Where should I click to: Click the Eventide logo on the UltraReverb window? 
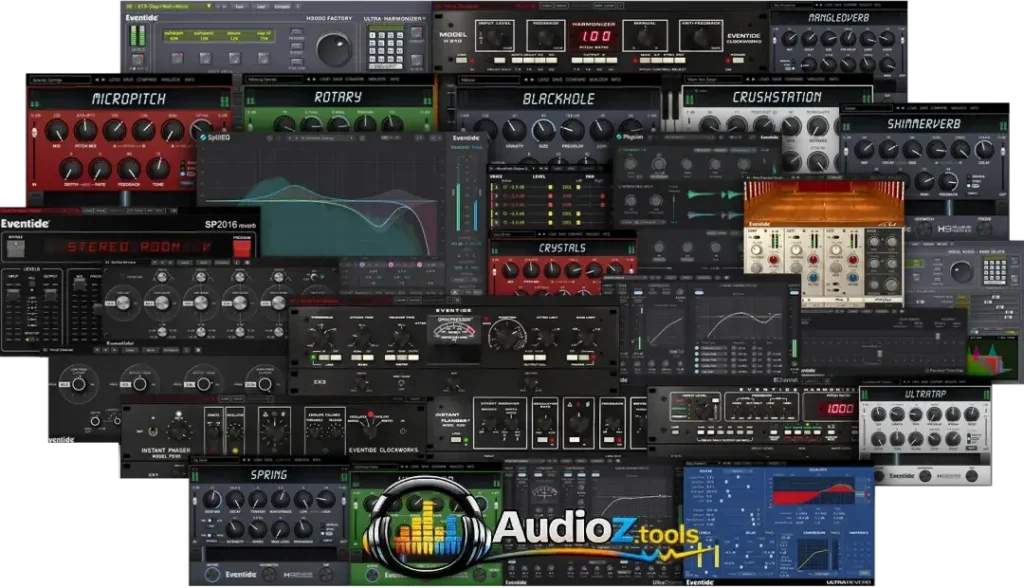698,581
